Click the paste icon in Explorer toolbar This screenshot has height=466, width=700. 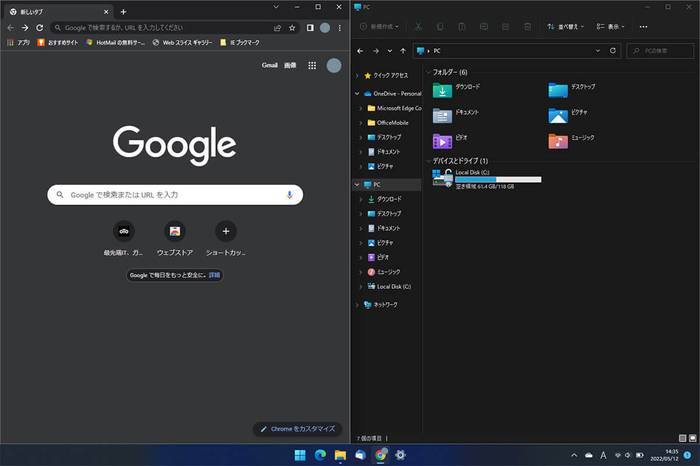462,27
